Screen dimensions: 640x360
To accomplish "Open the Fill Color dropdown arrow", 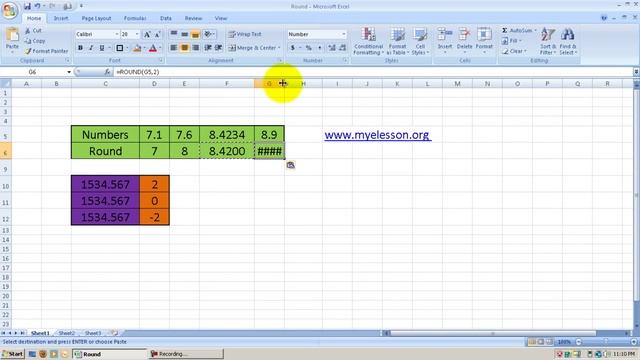I will click(144, 48).
